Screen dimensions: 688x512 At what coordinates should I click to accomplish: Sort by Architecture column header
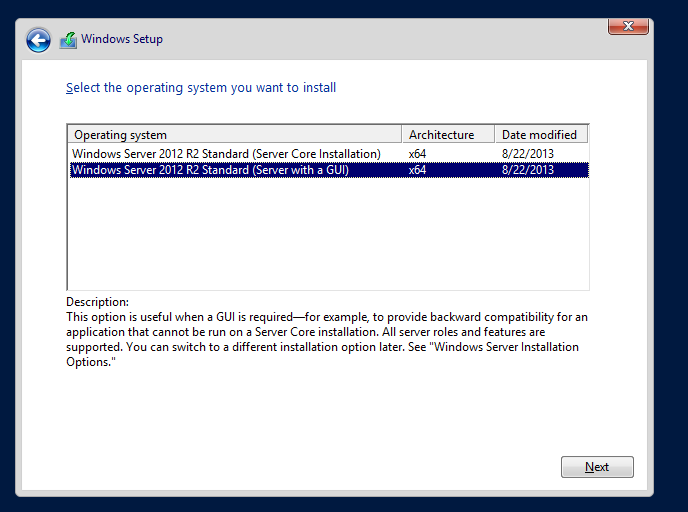448,135
